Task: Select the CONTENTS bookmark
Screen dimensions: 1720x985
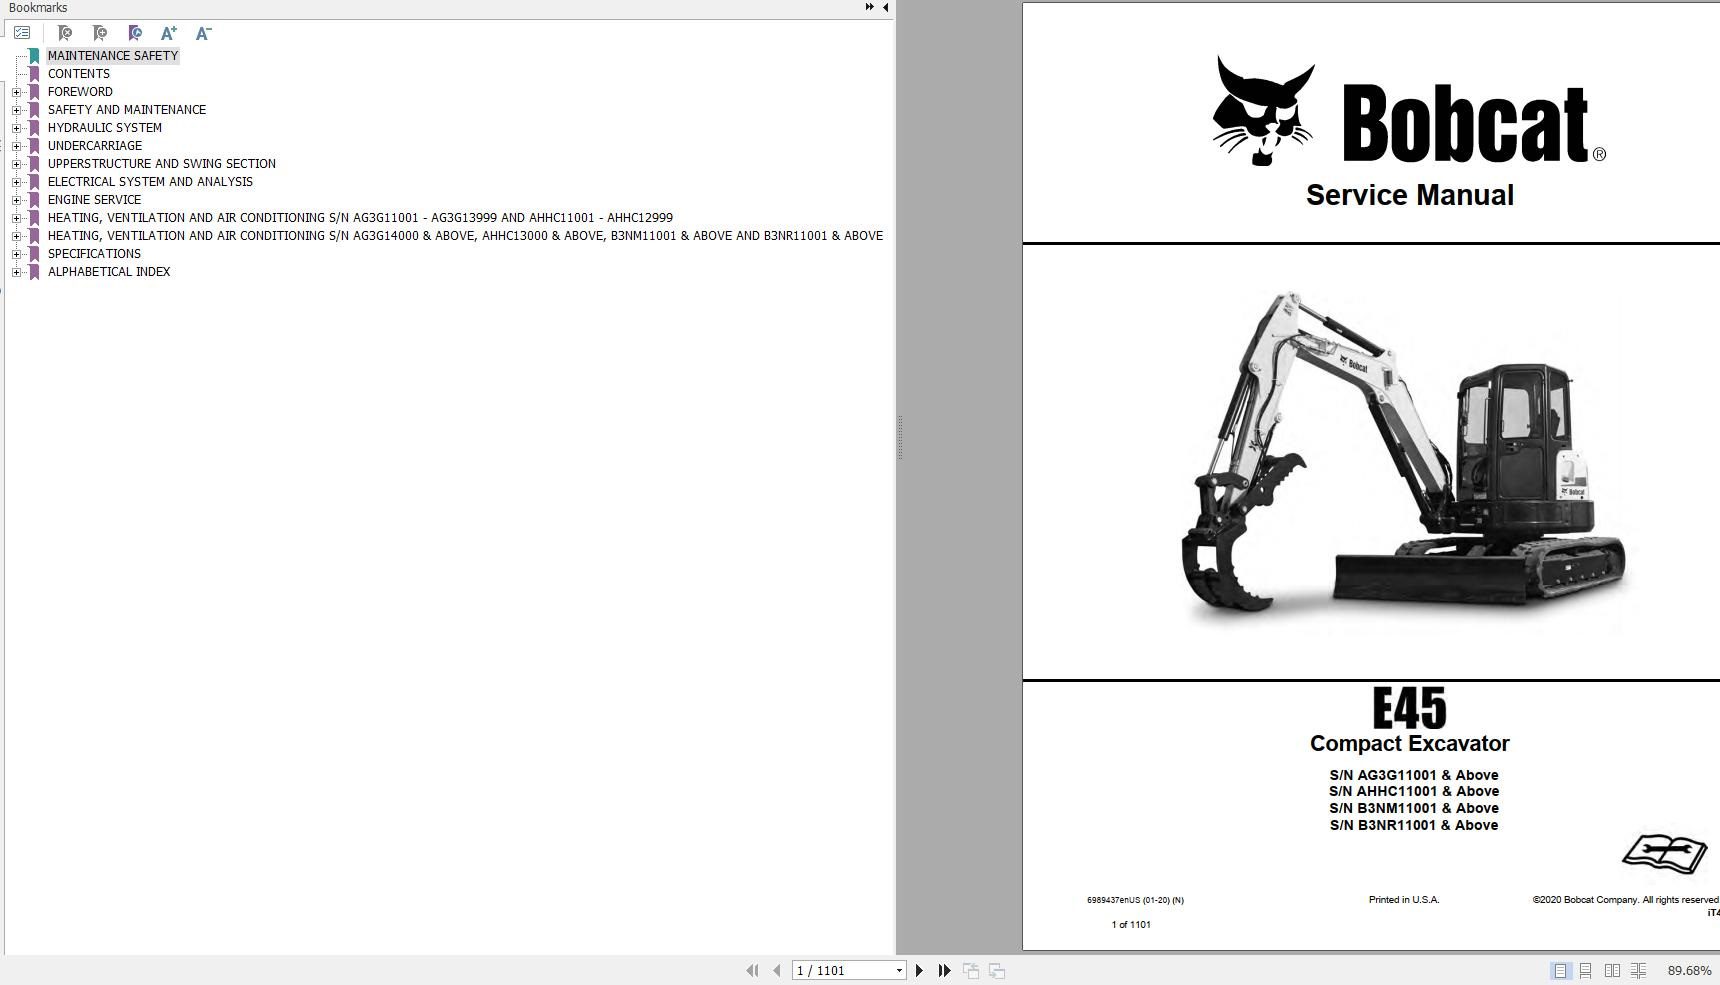Action: click(78, 73)
